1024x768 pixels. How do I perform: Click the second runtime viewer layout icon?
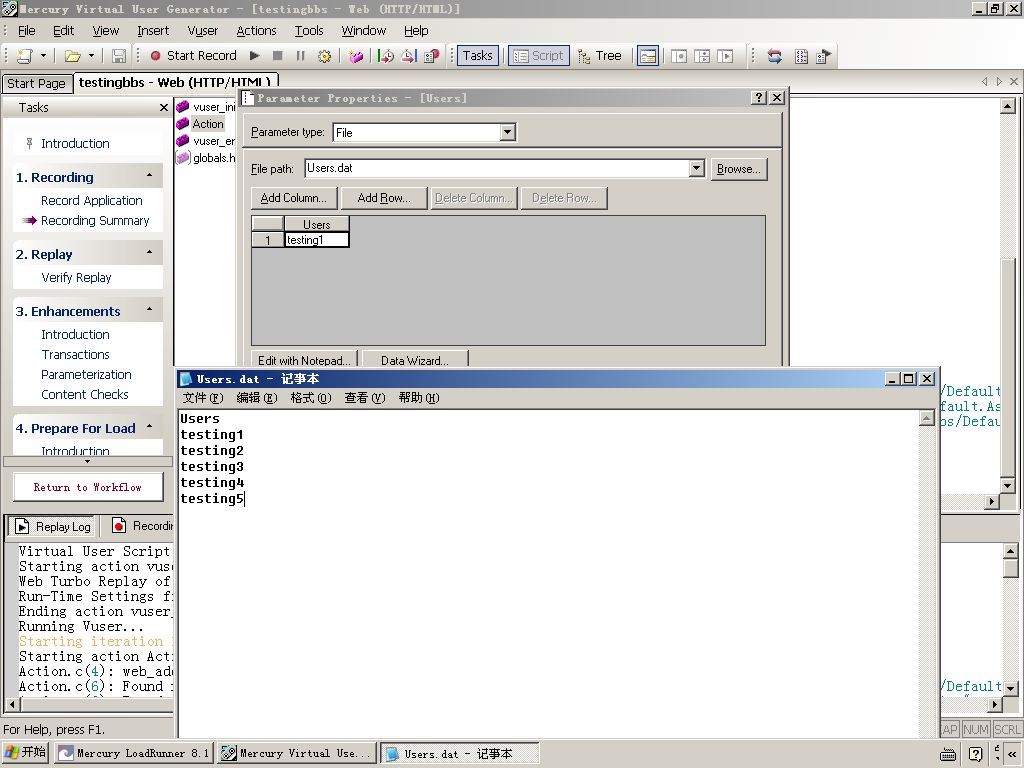[702, 56]
